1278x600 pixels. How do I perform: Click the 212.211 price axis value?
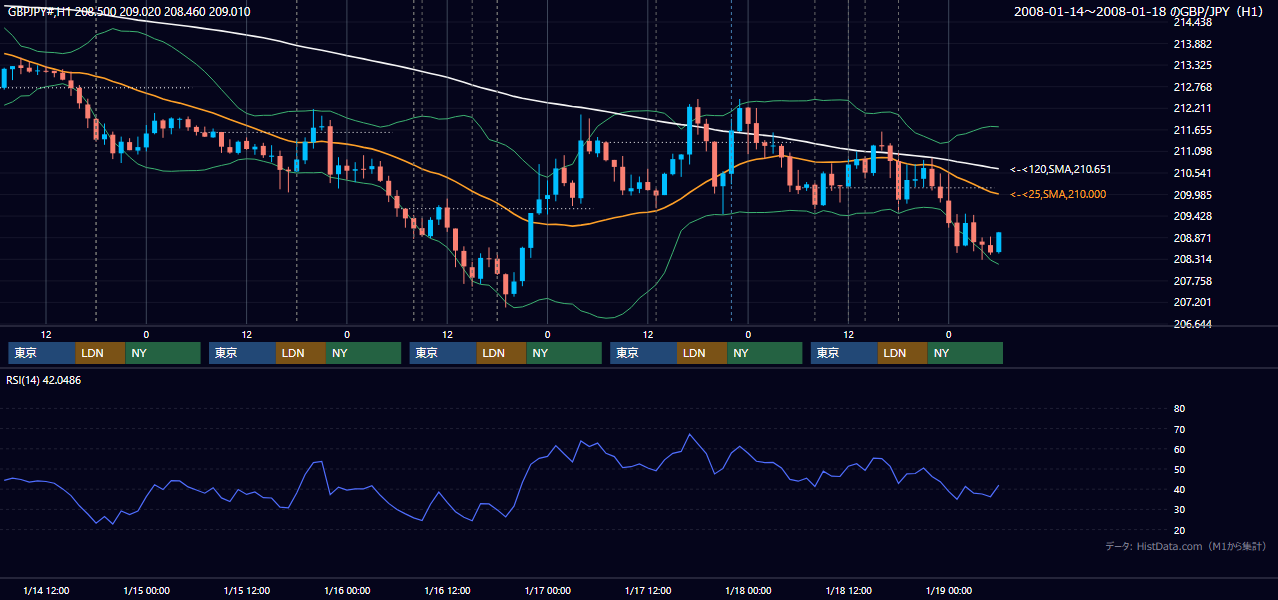pos(1192,108)
